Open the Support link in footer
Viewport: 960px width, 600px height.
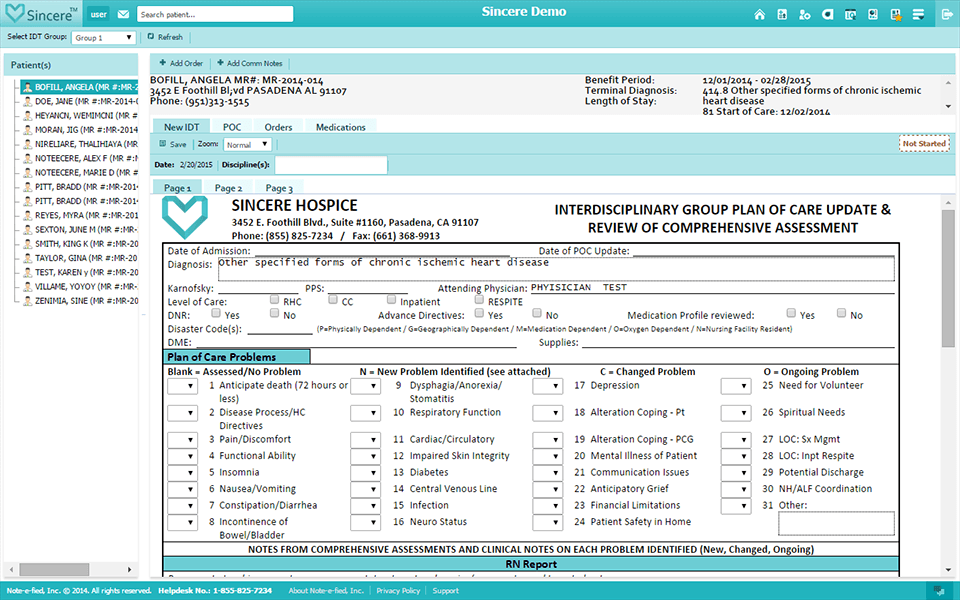point(445,591)
